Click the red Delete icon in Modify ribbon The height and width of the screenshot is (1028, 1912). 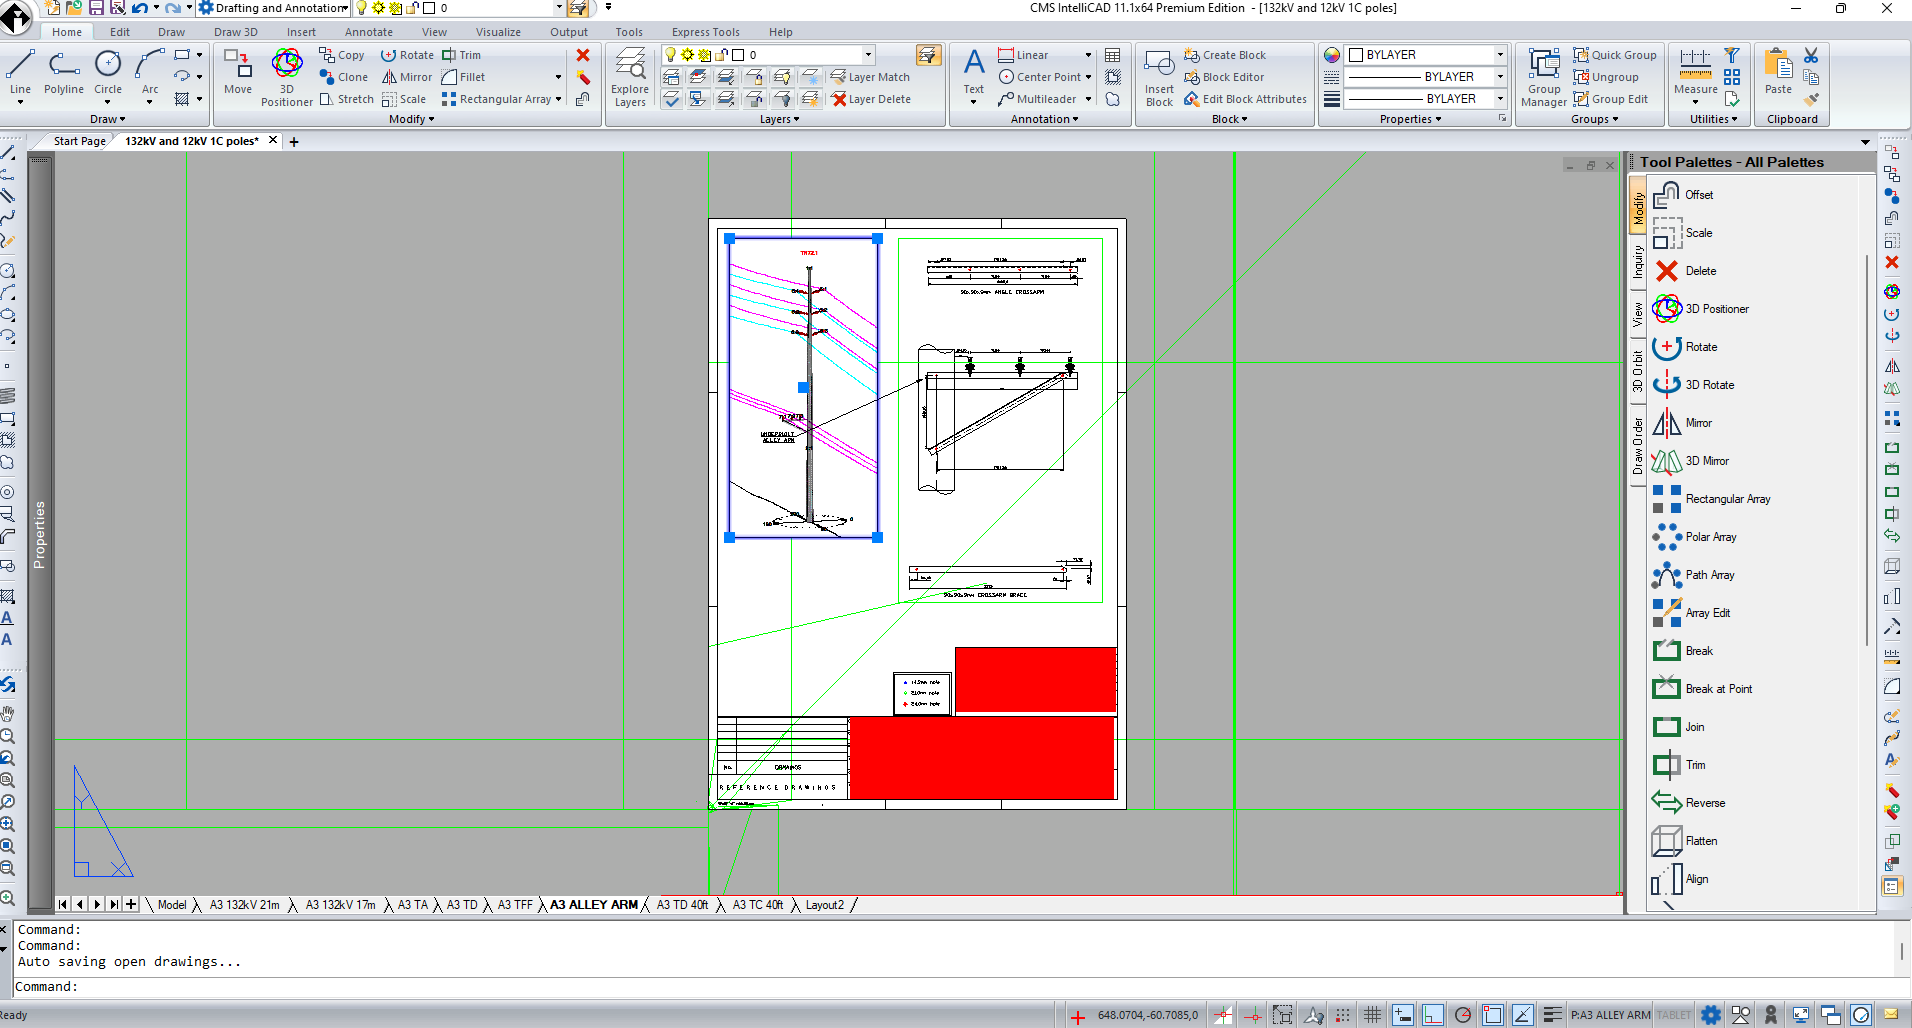583,55
